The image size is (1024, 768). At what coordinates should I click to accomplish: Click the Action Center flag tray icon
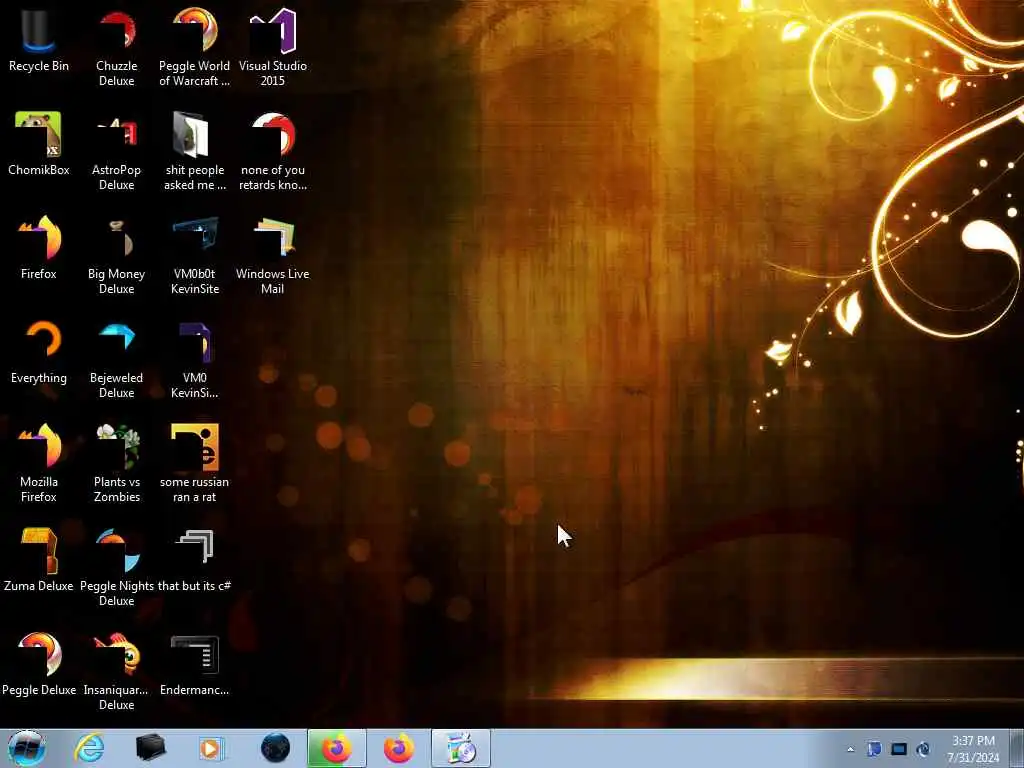pos(874,749)
